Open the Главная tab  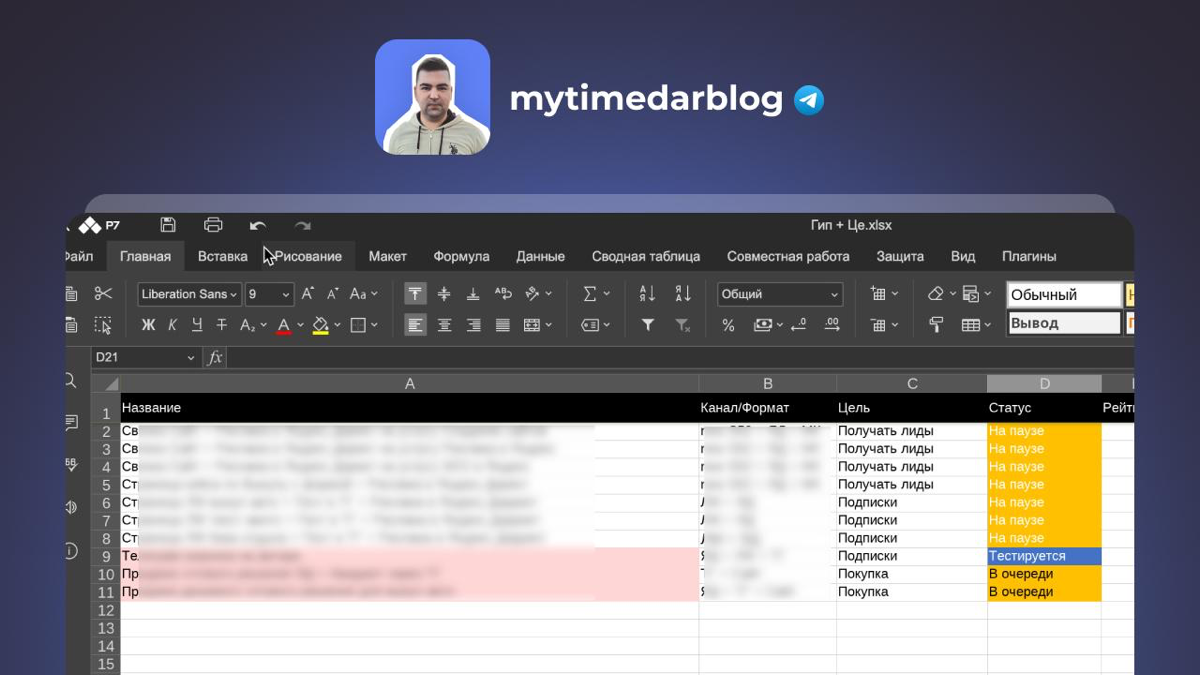coord(145,256)
